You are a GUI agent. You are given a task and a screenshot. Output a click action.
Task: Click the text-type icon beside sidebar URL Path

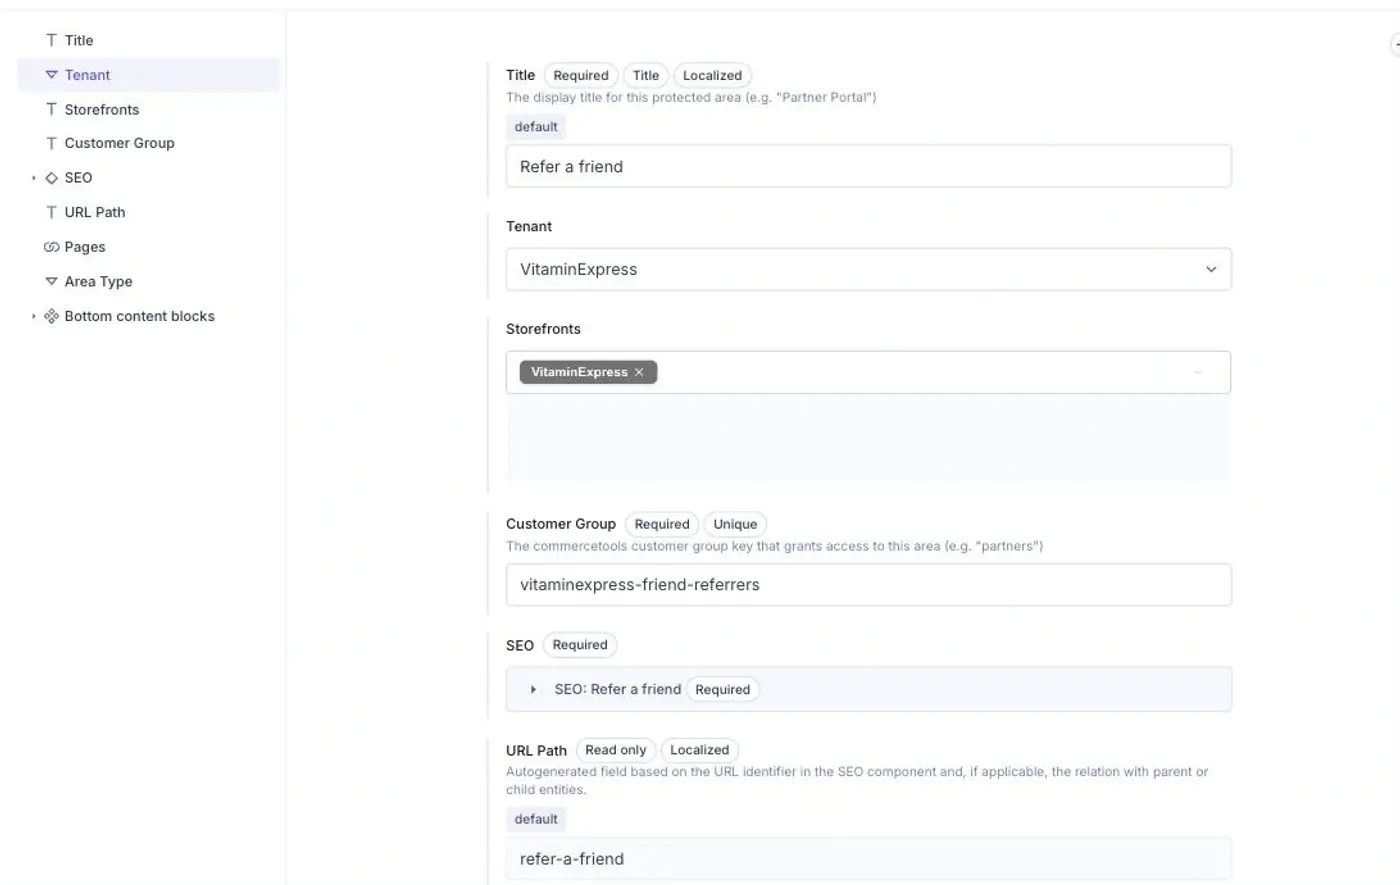pyautogui.click(x=51, y=212)
